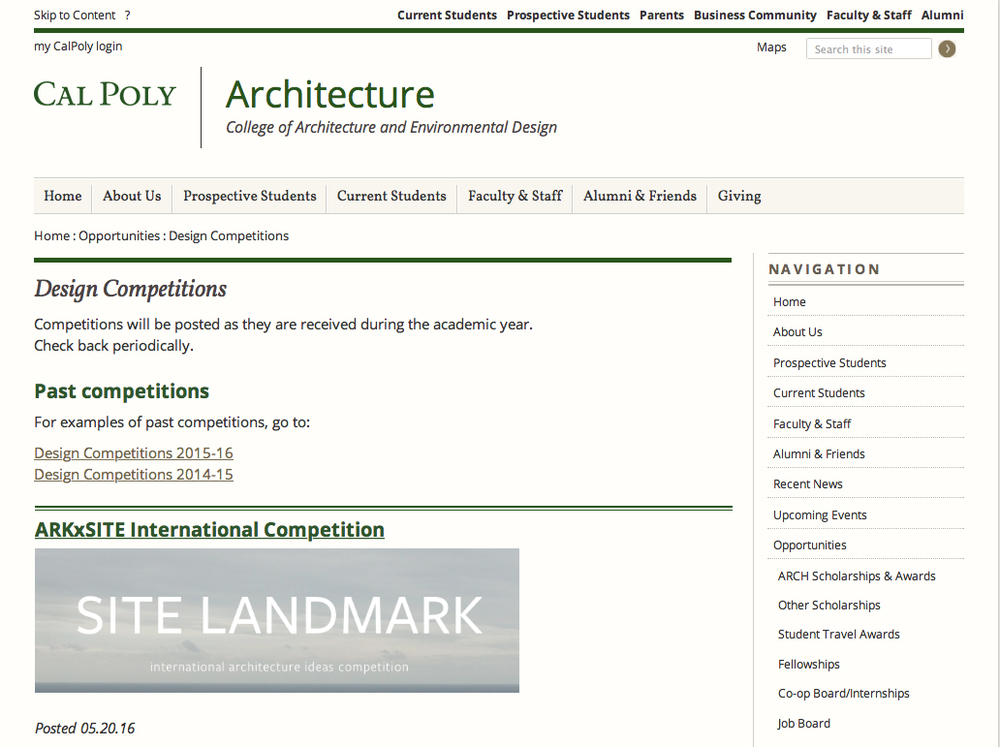Viewport: 1000px width, 747px height.
Task: Open Design Competitions 2015-16 link
Action: click(x=133, y=453)
